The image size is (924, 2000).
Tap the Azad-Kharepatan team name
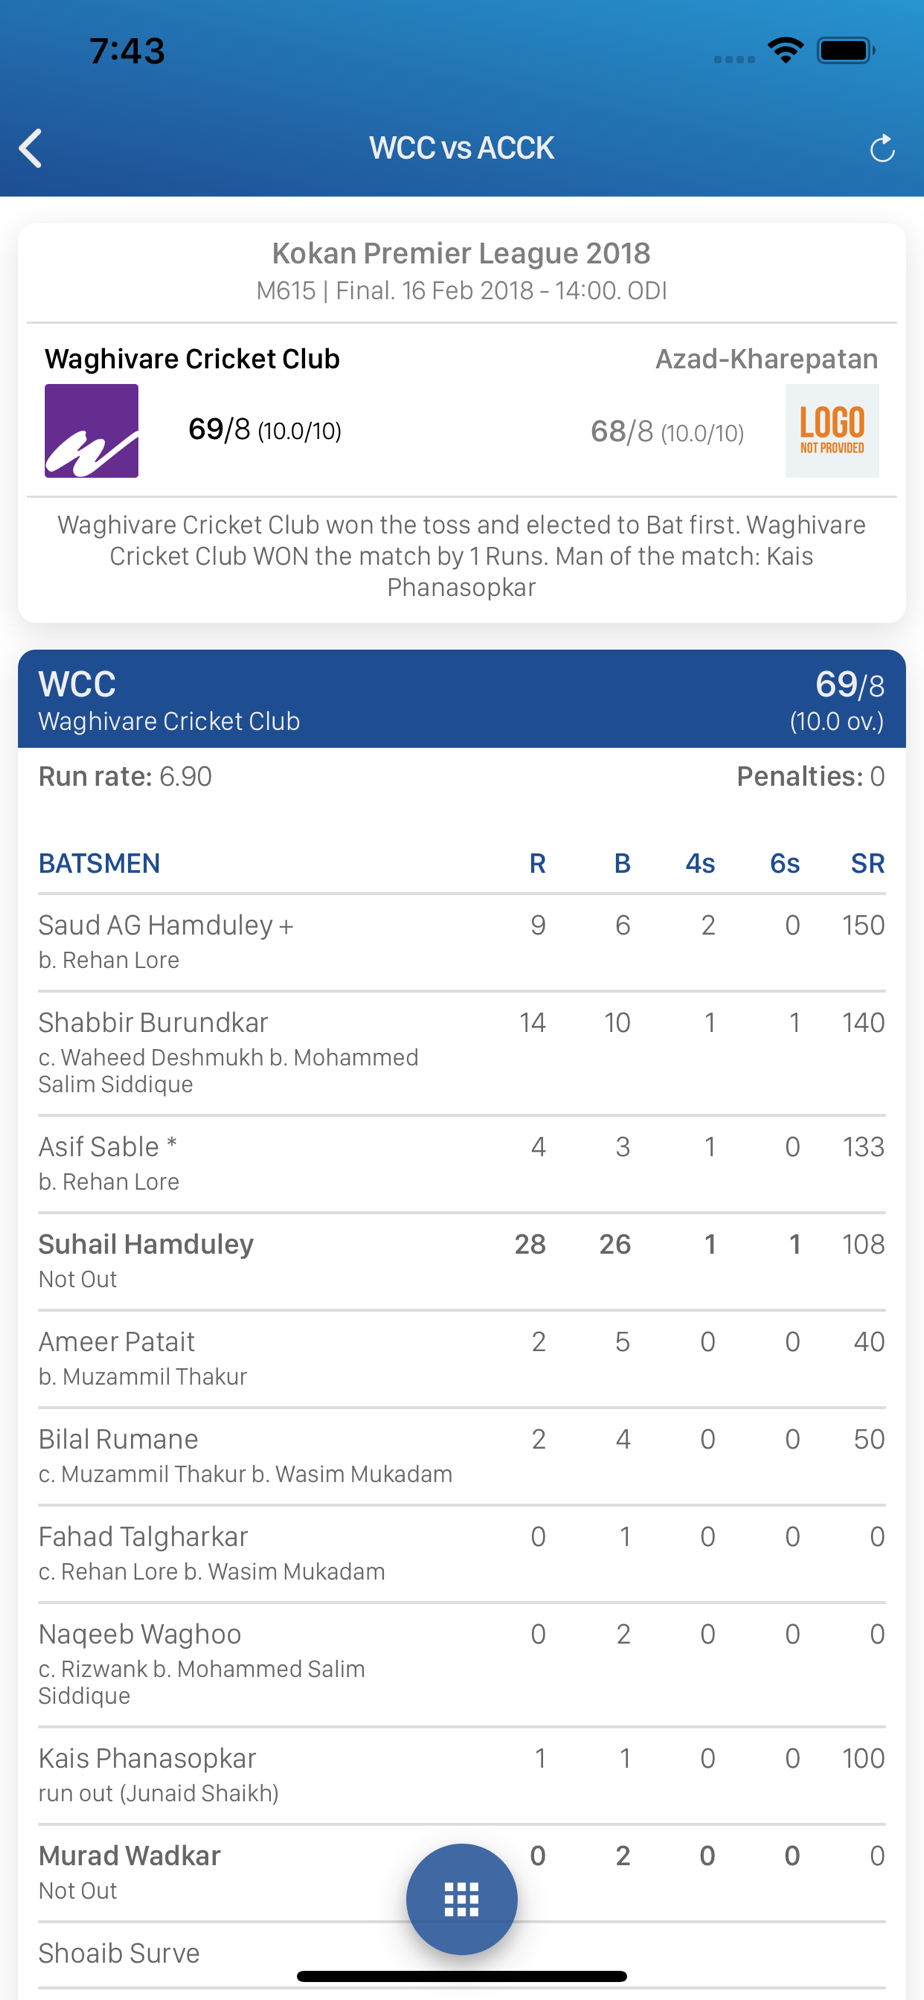click(766, 359)
